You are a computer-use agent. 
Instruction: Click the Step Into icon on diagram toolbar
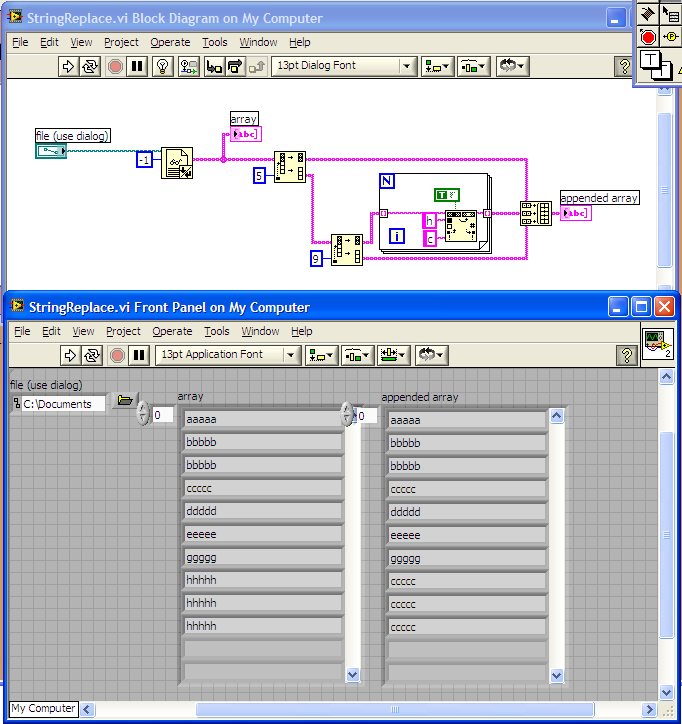214,66
